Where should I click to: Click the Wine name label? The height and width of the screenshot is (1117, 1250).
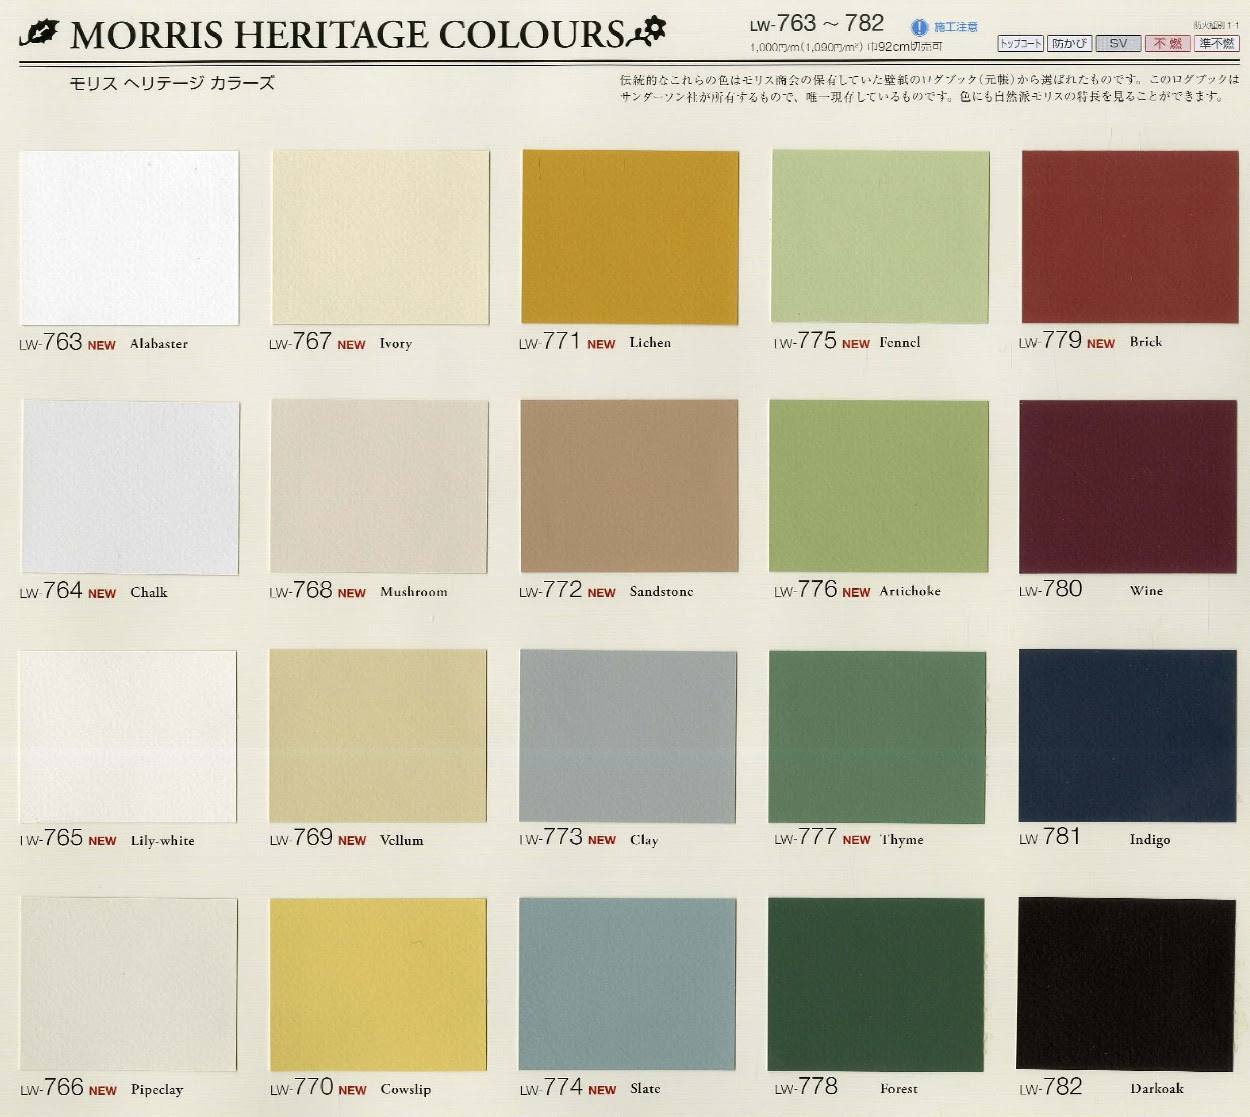[x=1147, y=591]
